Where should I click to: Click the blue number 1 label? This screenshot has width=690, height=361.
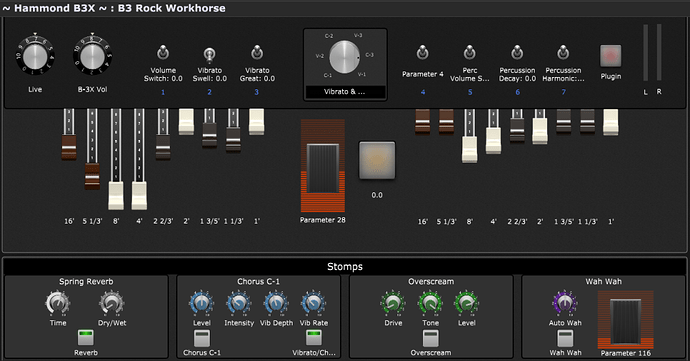point(163,92)
